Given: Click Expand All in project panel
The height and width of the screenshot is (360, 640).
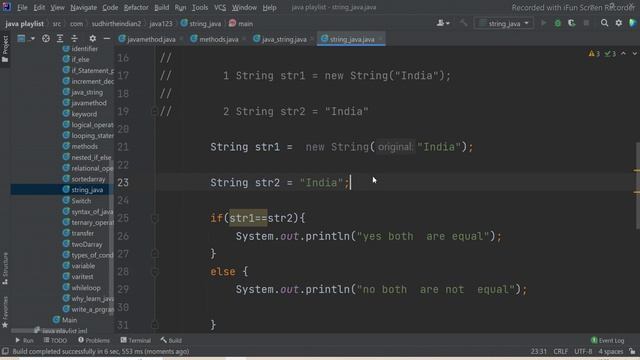Looking at the screenshot, I should 60,38.
